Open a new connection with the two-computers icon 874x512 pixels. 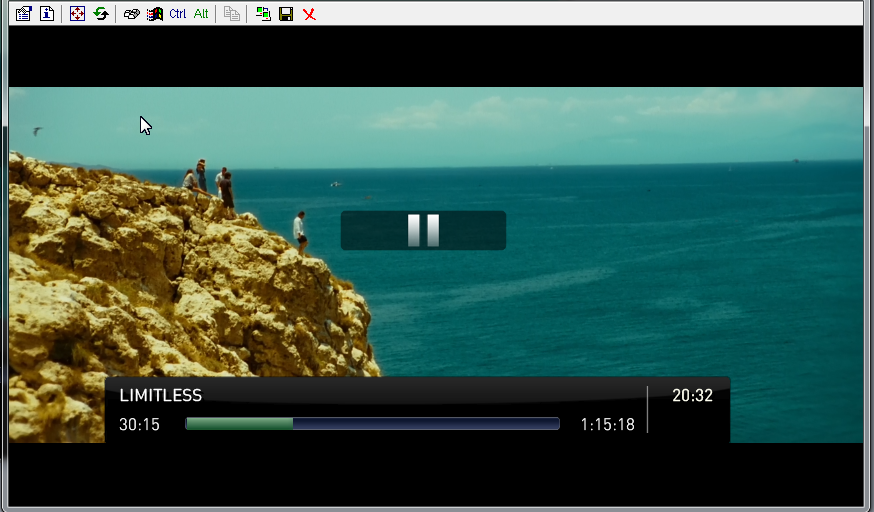click(x=263, y=13)
